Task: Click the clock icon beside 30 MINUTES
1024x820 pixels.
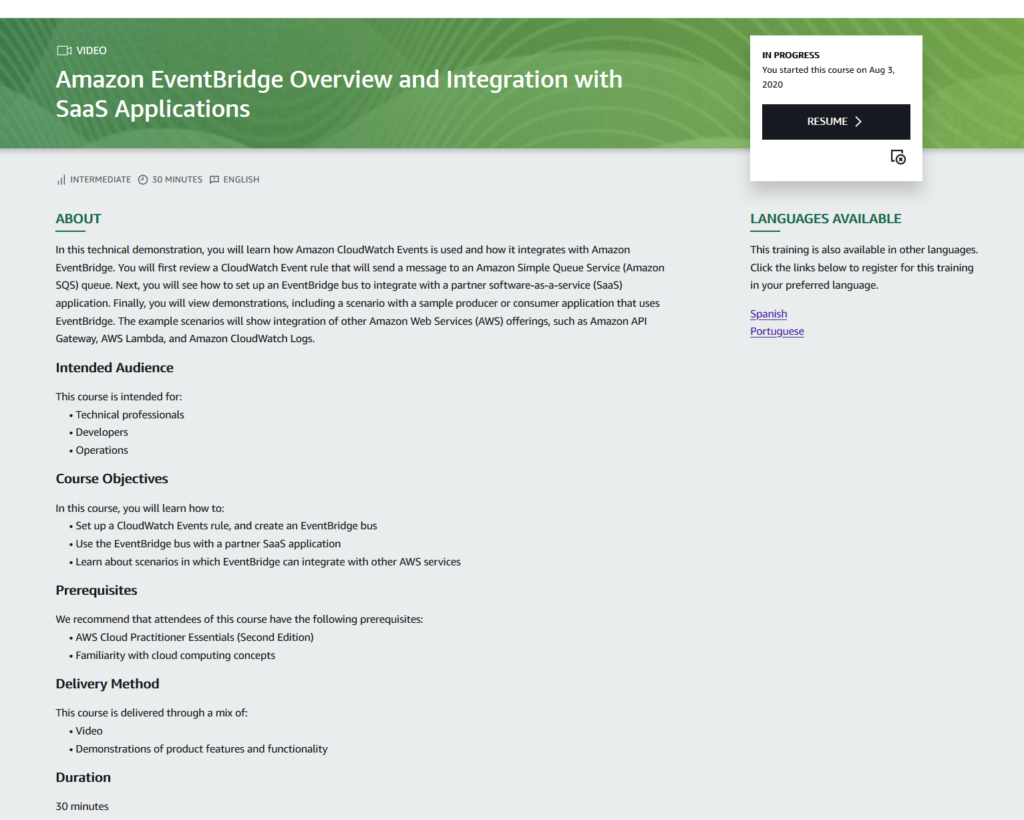Action: coord(143,180)
